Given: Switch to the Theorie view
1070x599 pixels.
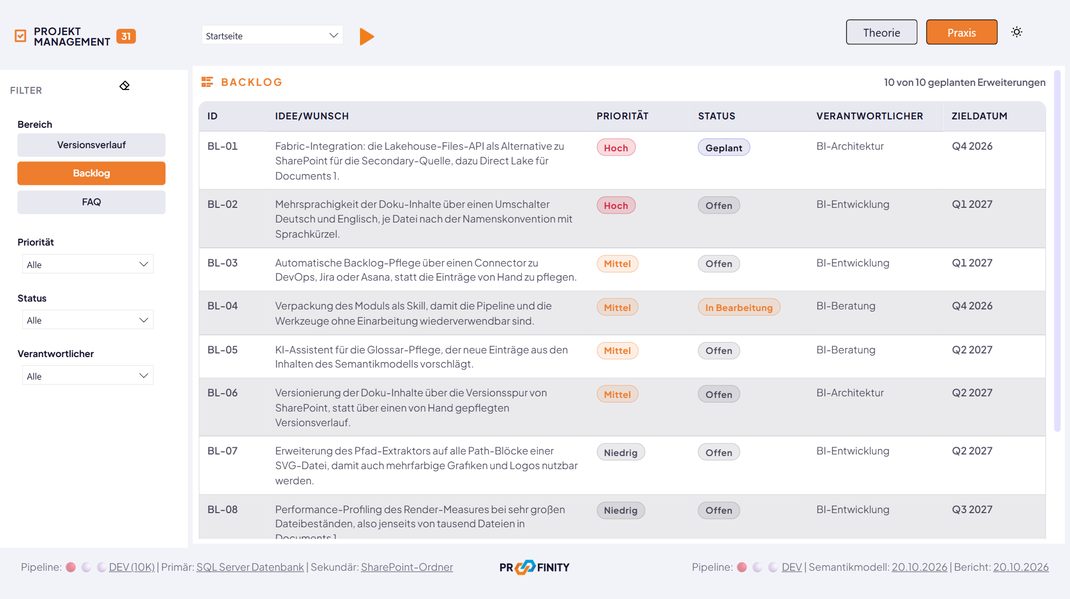Looking at the screenshot, I should coord(882,32).
